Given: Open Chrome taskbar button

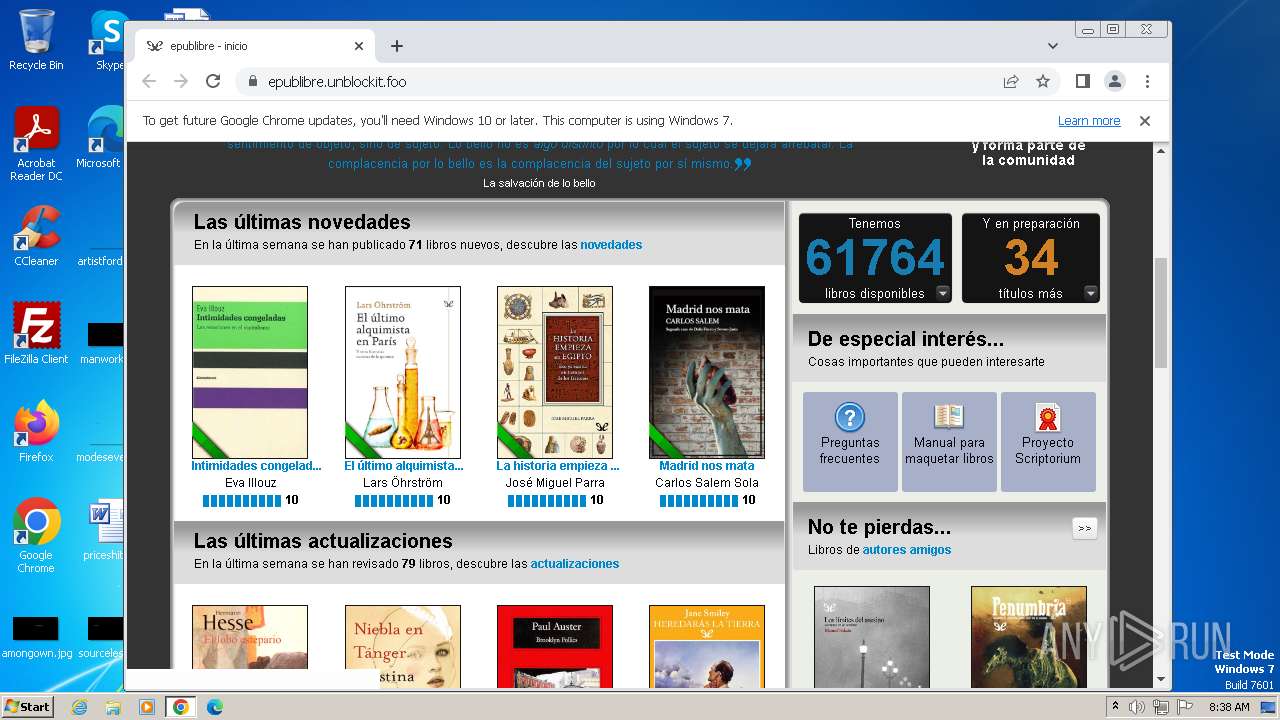Looking at the screenshot, I should [180, 707].
